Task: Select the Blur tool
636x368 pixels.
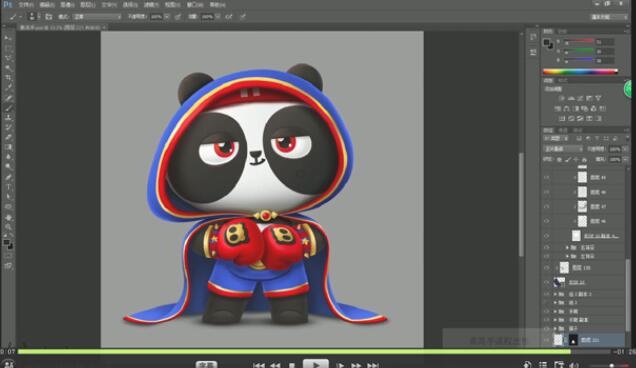Action: [x=8, y=157]
